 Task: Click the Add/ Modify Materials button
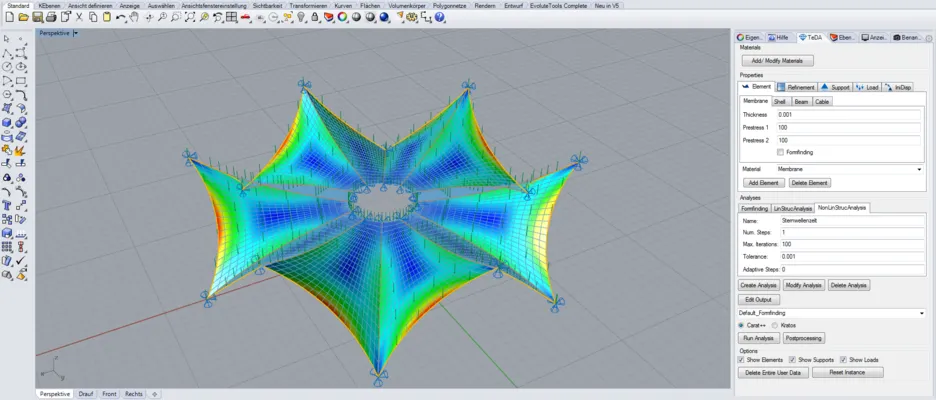pyautogui.click(x=777, y=61)
